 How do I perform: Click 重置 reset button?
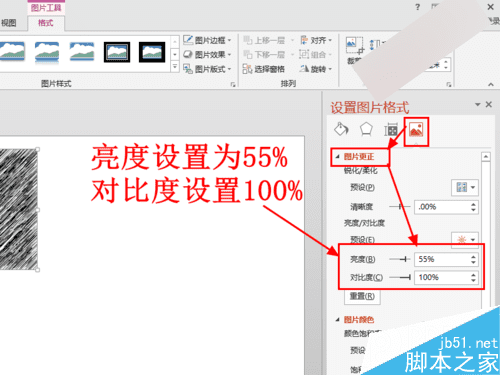point(362,296)
